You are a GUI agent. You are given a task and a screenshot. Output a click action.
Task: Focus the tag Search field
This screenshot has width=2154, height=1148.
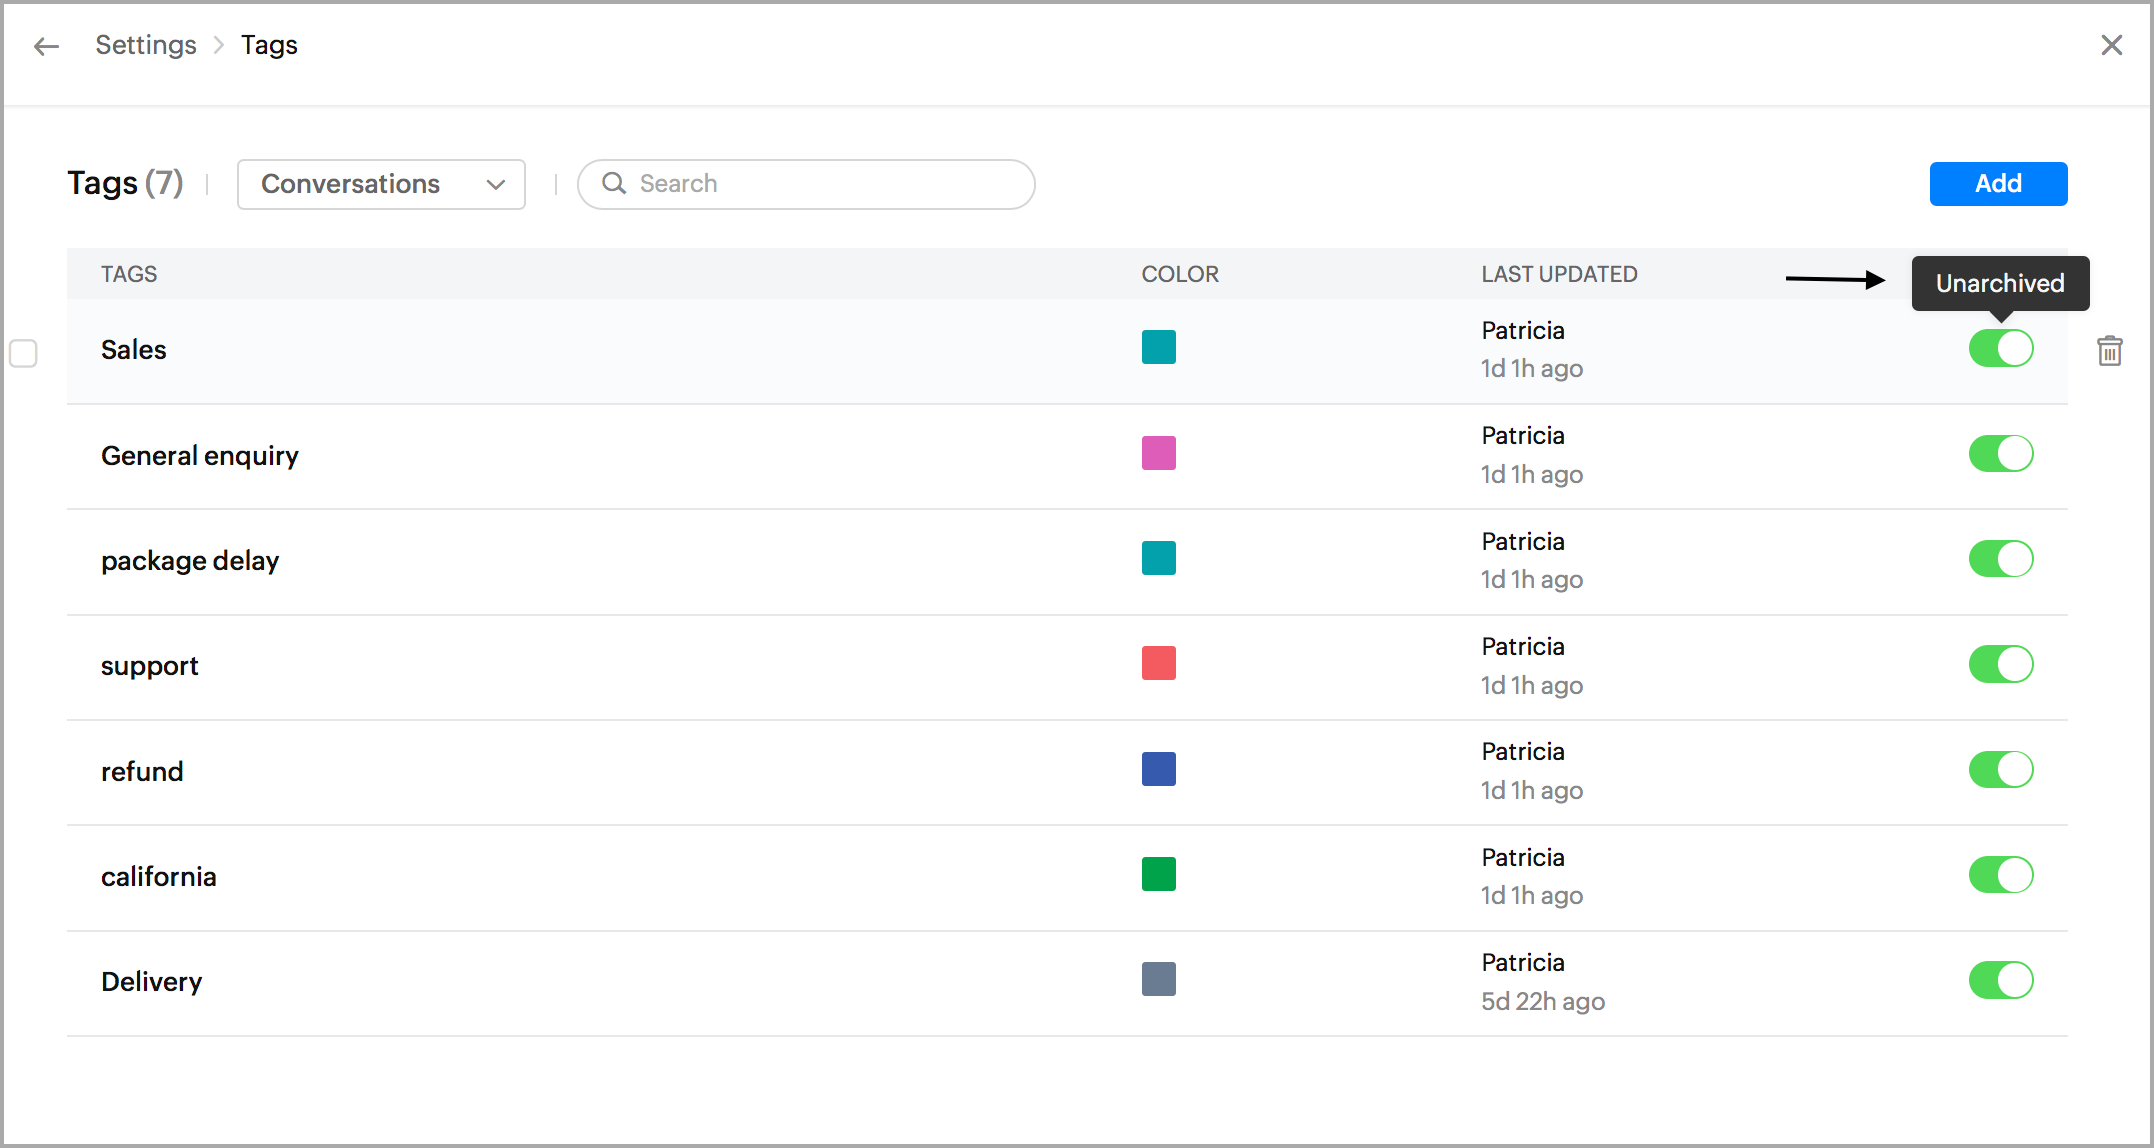tap(820, 184)
